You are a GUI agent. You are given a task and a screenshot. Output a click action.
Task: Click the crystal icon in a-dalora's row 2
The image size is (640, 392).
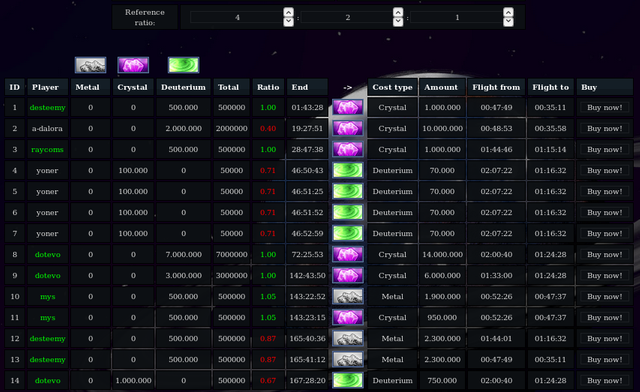pyautogui.click(x=347, y=128)
